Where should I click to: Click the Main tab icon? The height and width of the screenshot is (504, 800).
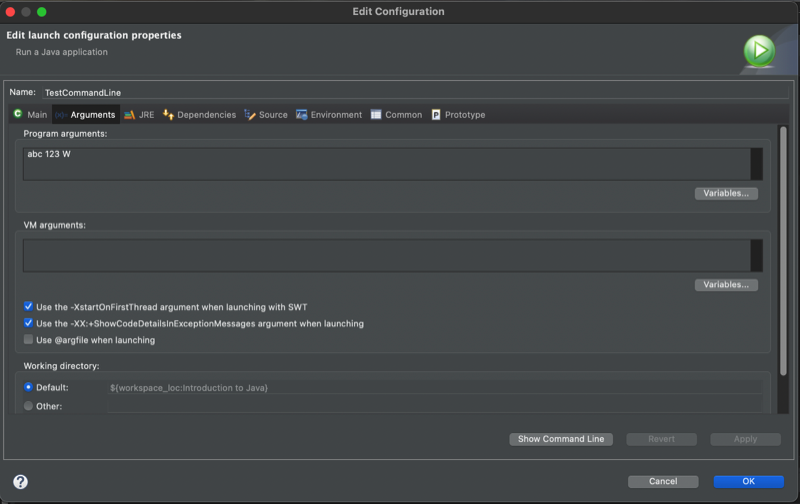point(18,115)
